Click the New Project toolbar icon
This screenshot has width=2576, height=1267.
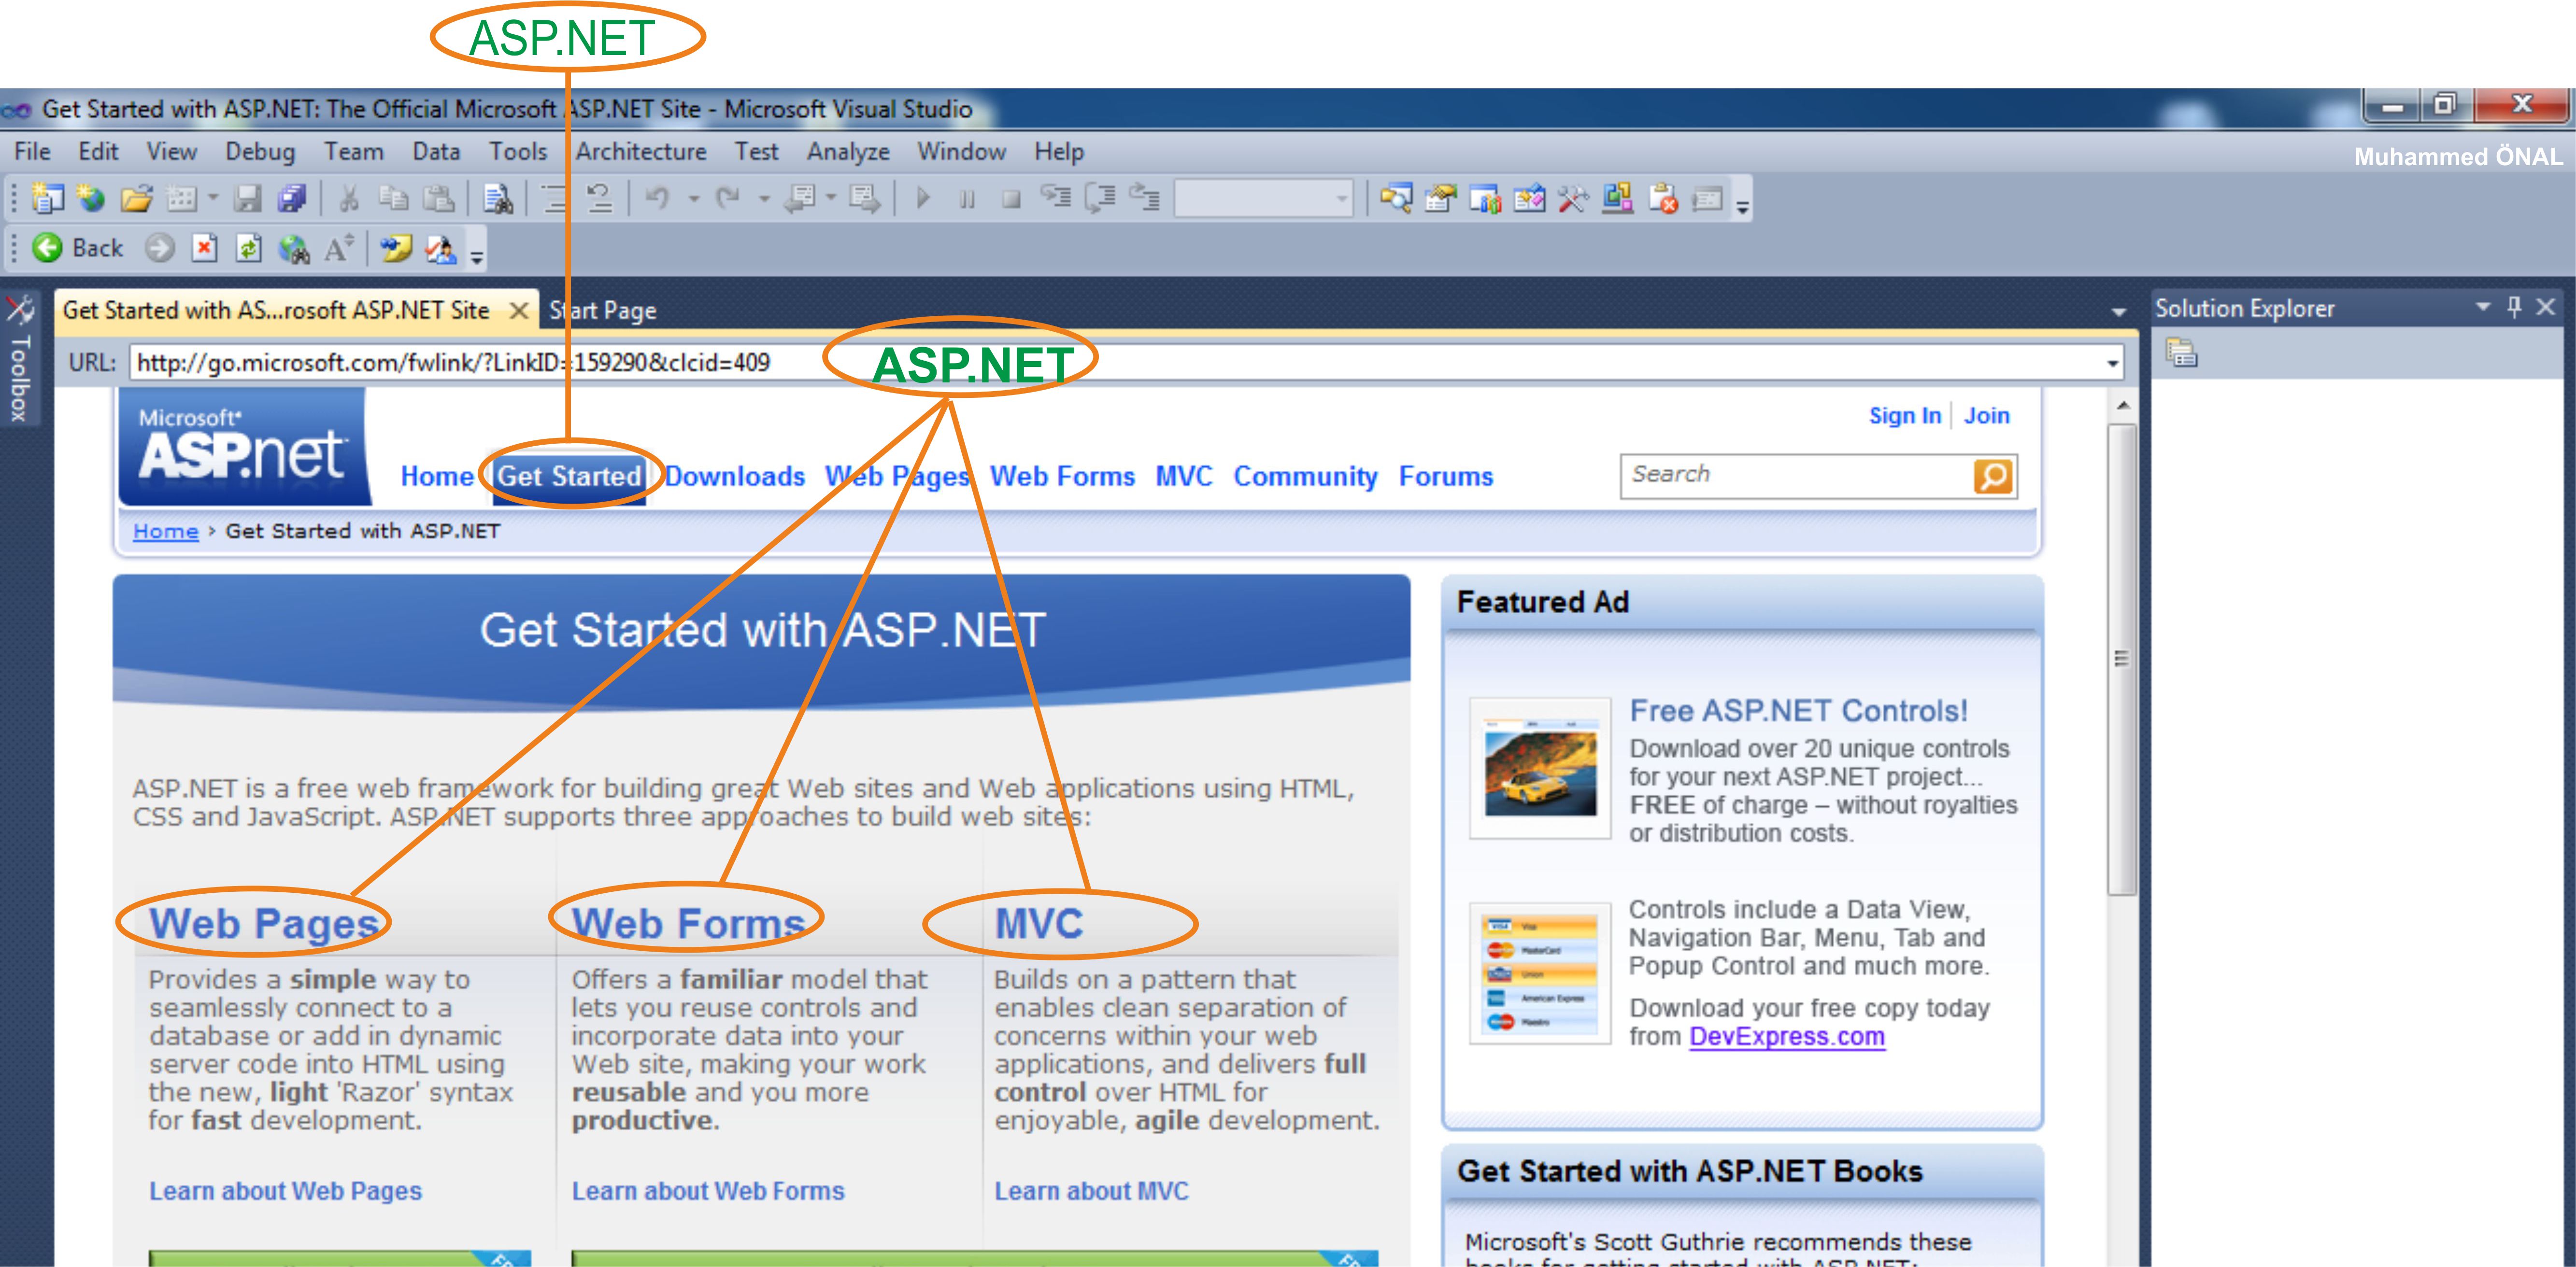(47, 198)
